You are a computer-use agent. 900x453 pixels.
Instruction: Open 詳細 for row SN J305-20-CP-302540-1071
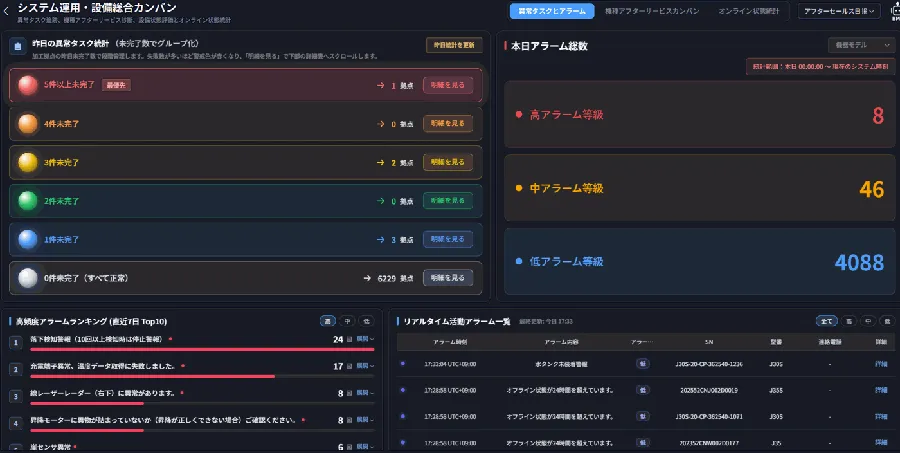tap(881, 416)
